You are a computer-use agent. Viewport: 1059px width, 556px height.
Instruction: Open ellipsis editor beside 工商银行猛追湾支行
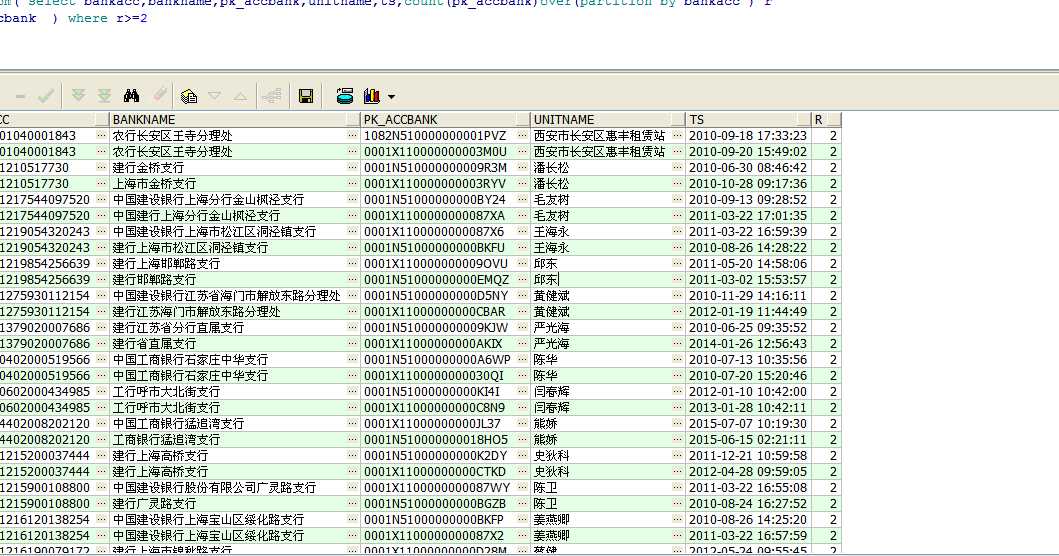353,439
